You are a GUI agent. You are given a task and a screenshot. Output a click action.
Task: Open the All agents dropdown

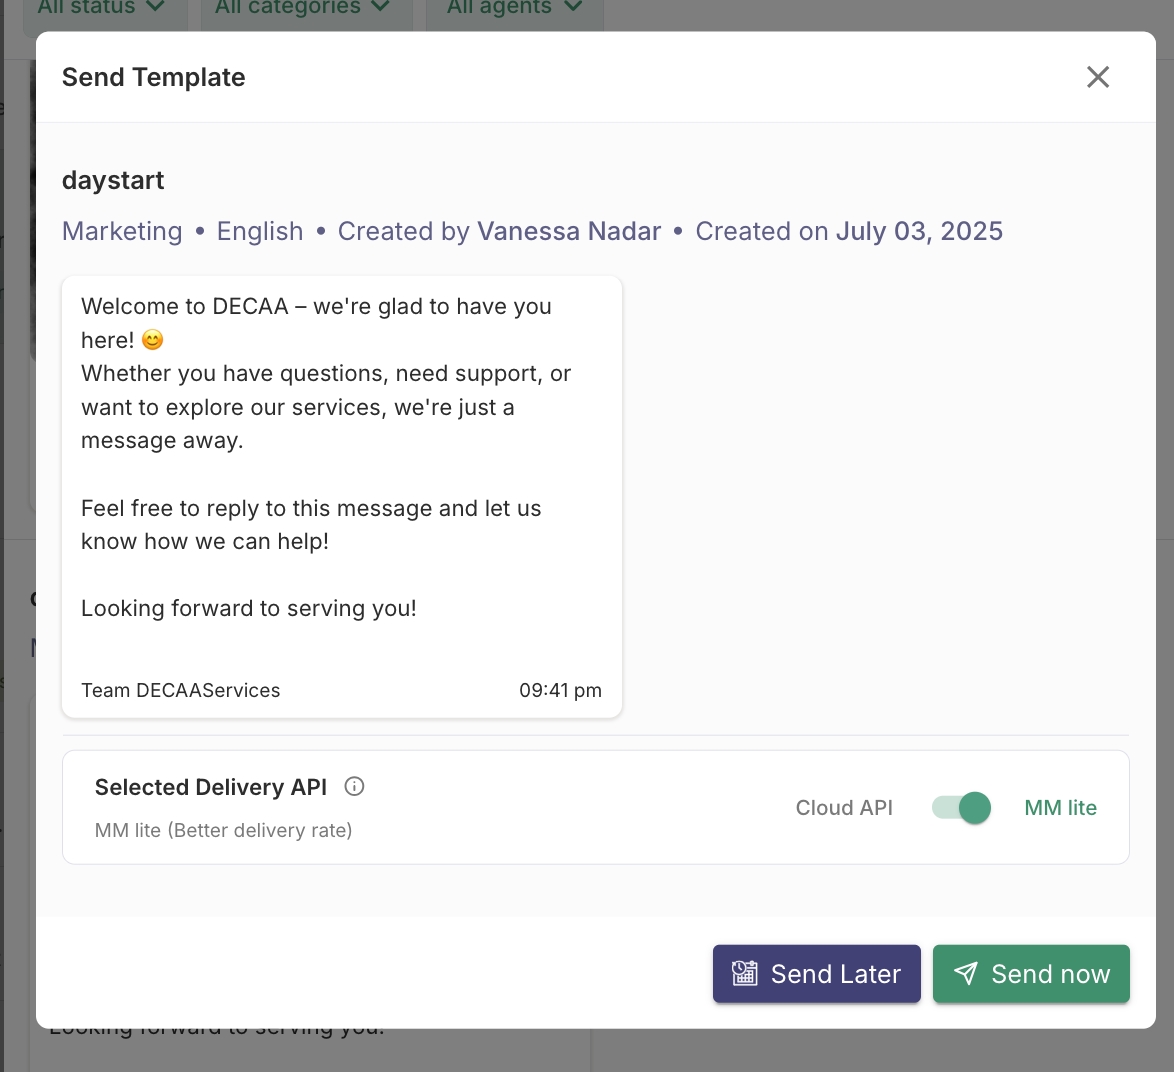(x=514, y=8)
